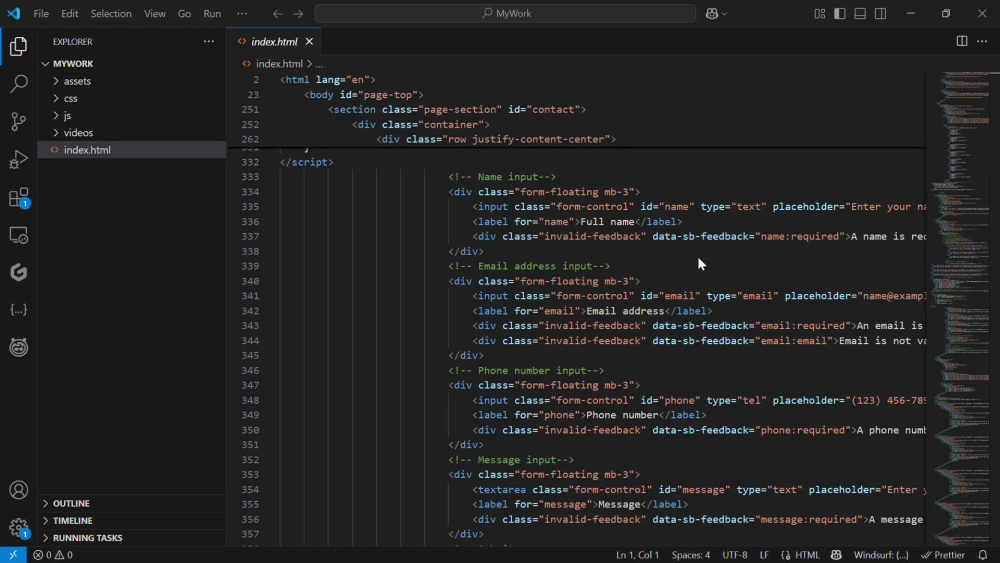This screenshot has height=563, width=1000.
Task: Click the Phone number input comment line
Action: coord(526,370)
